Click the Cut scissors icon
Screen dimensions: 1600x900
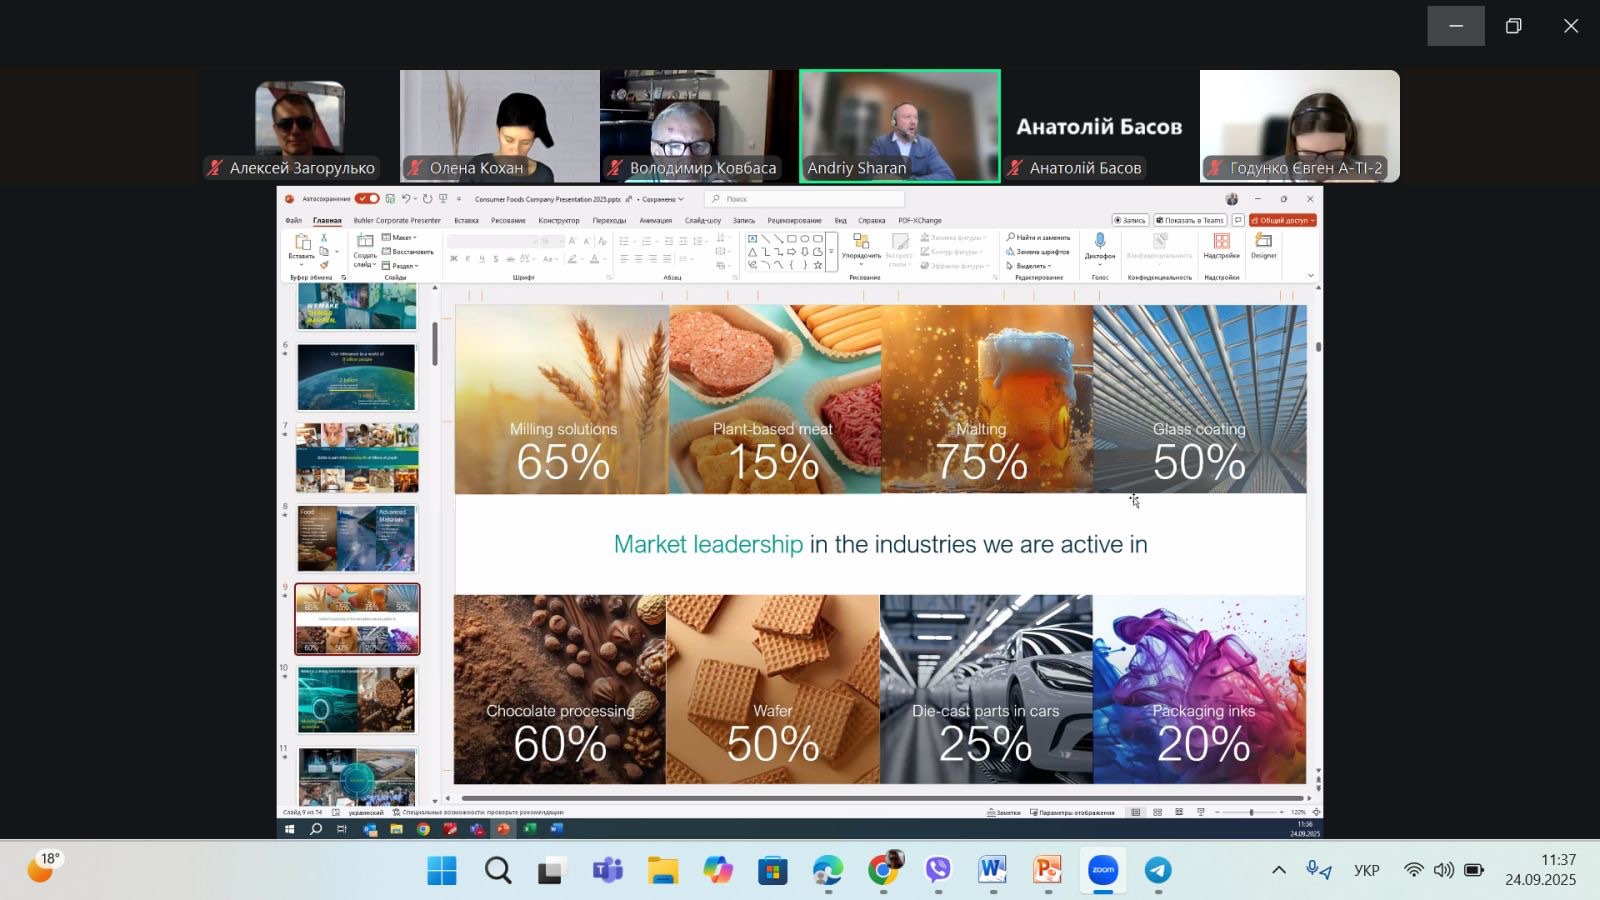tap(324, 237)
